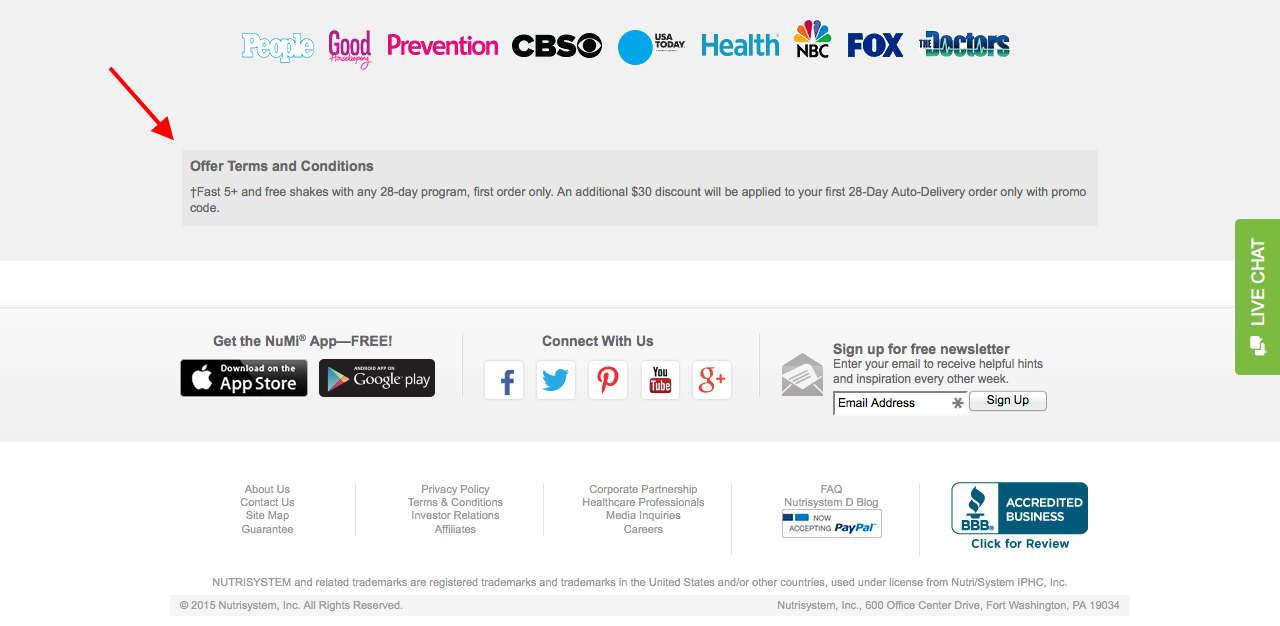The width and height of the screenshot is (1280, 626).
Task: Open the About Us footer link
Action: click(x=267, y=489)
